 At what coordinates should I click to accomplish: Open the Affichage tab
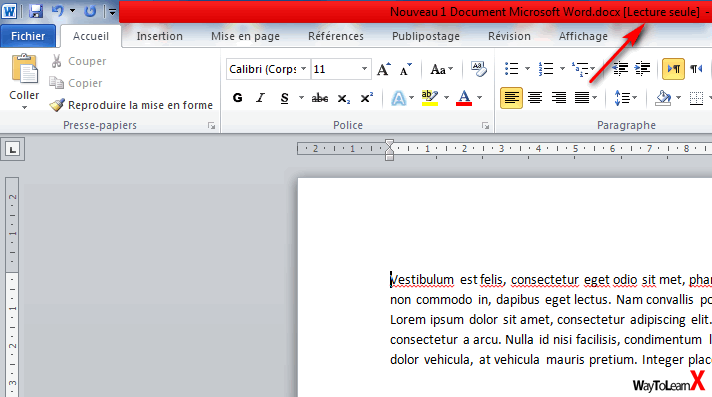pyautogui.click(x=583, y=36)
